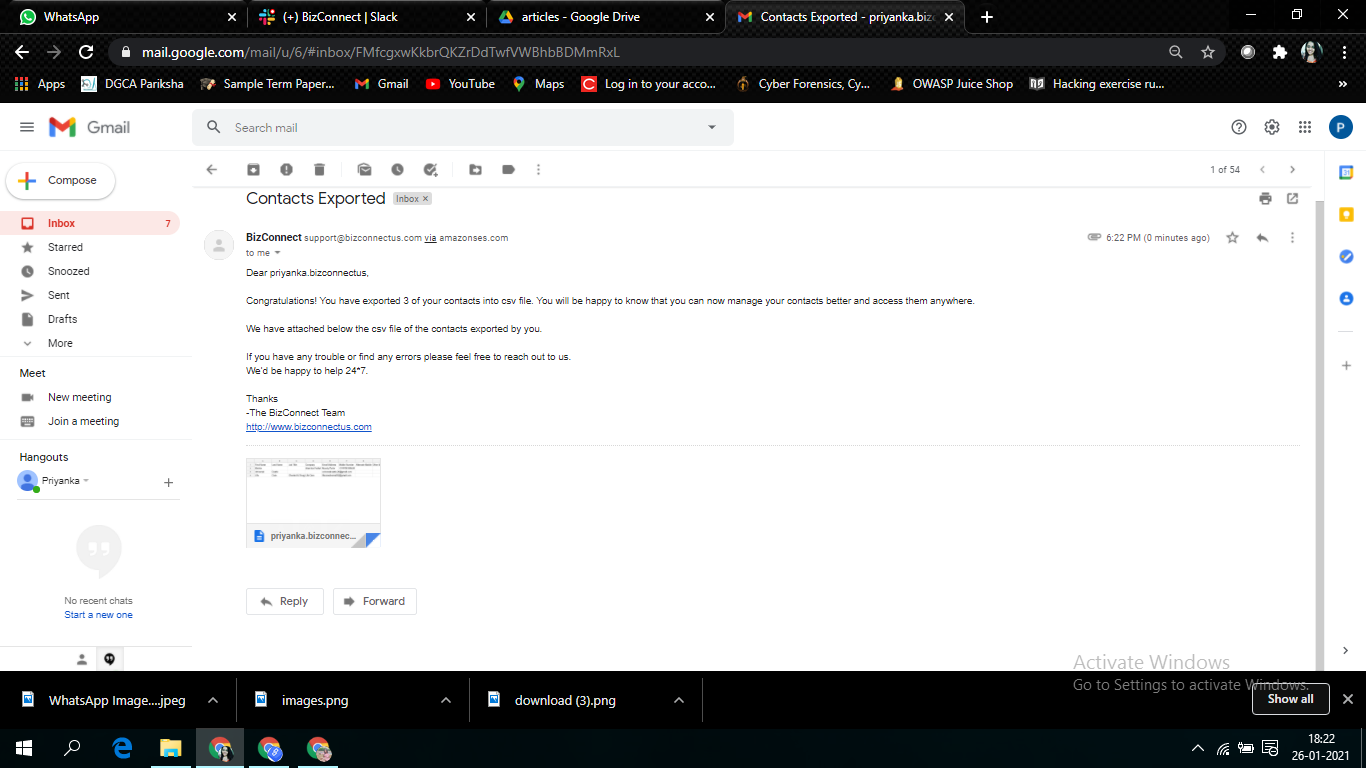1366x768 pixels.
Task: Expand recipient details arrow next to 'to me'
Action: [x=277, y=253]
